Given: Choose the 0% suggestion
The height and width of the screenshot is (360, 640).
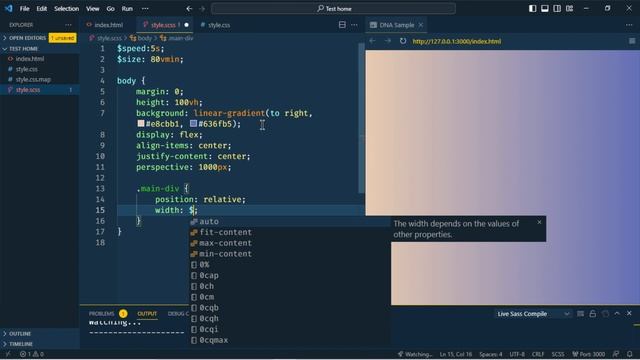Looking at the screenshot, I should (x=289, y=264).
